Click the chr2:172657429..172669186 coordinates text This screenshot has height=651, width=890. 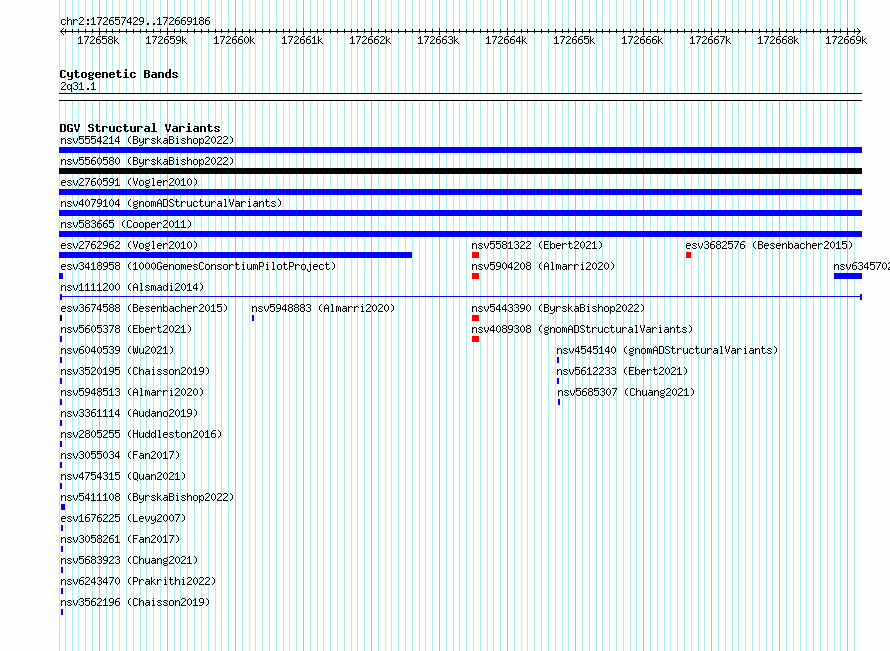click(135, 21)
